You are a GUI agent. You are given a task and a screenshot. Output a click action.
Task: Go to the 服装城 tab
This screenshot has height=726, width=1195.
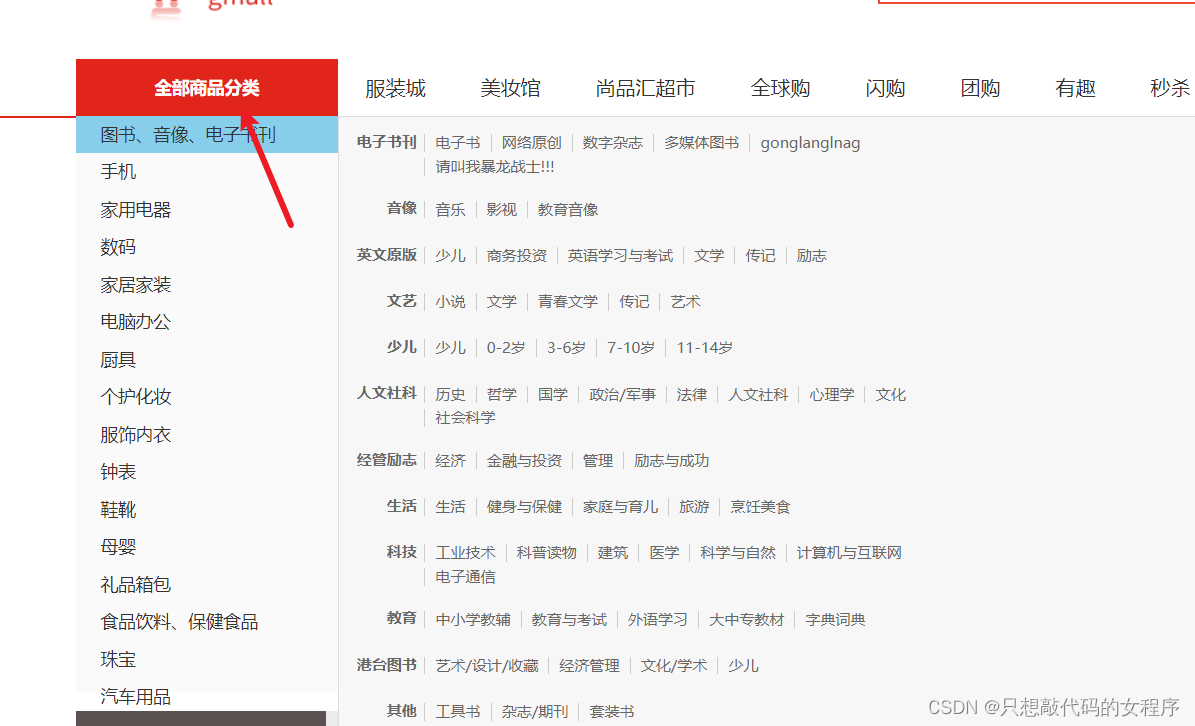(395, 88)
